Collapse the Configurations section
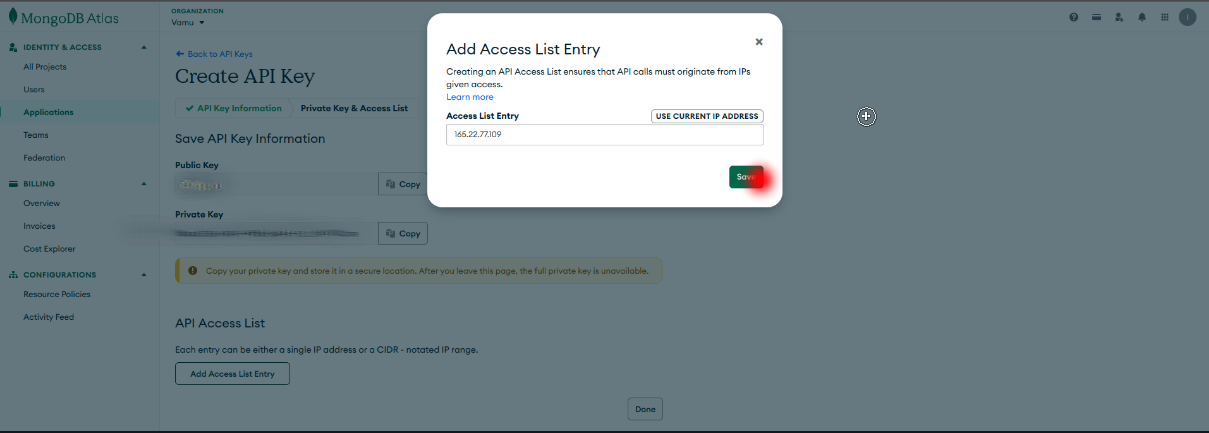 pos(144,275)
